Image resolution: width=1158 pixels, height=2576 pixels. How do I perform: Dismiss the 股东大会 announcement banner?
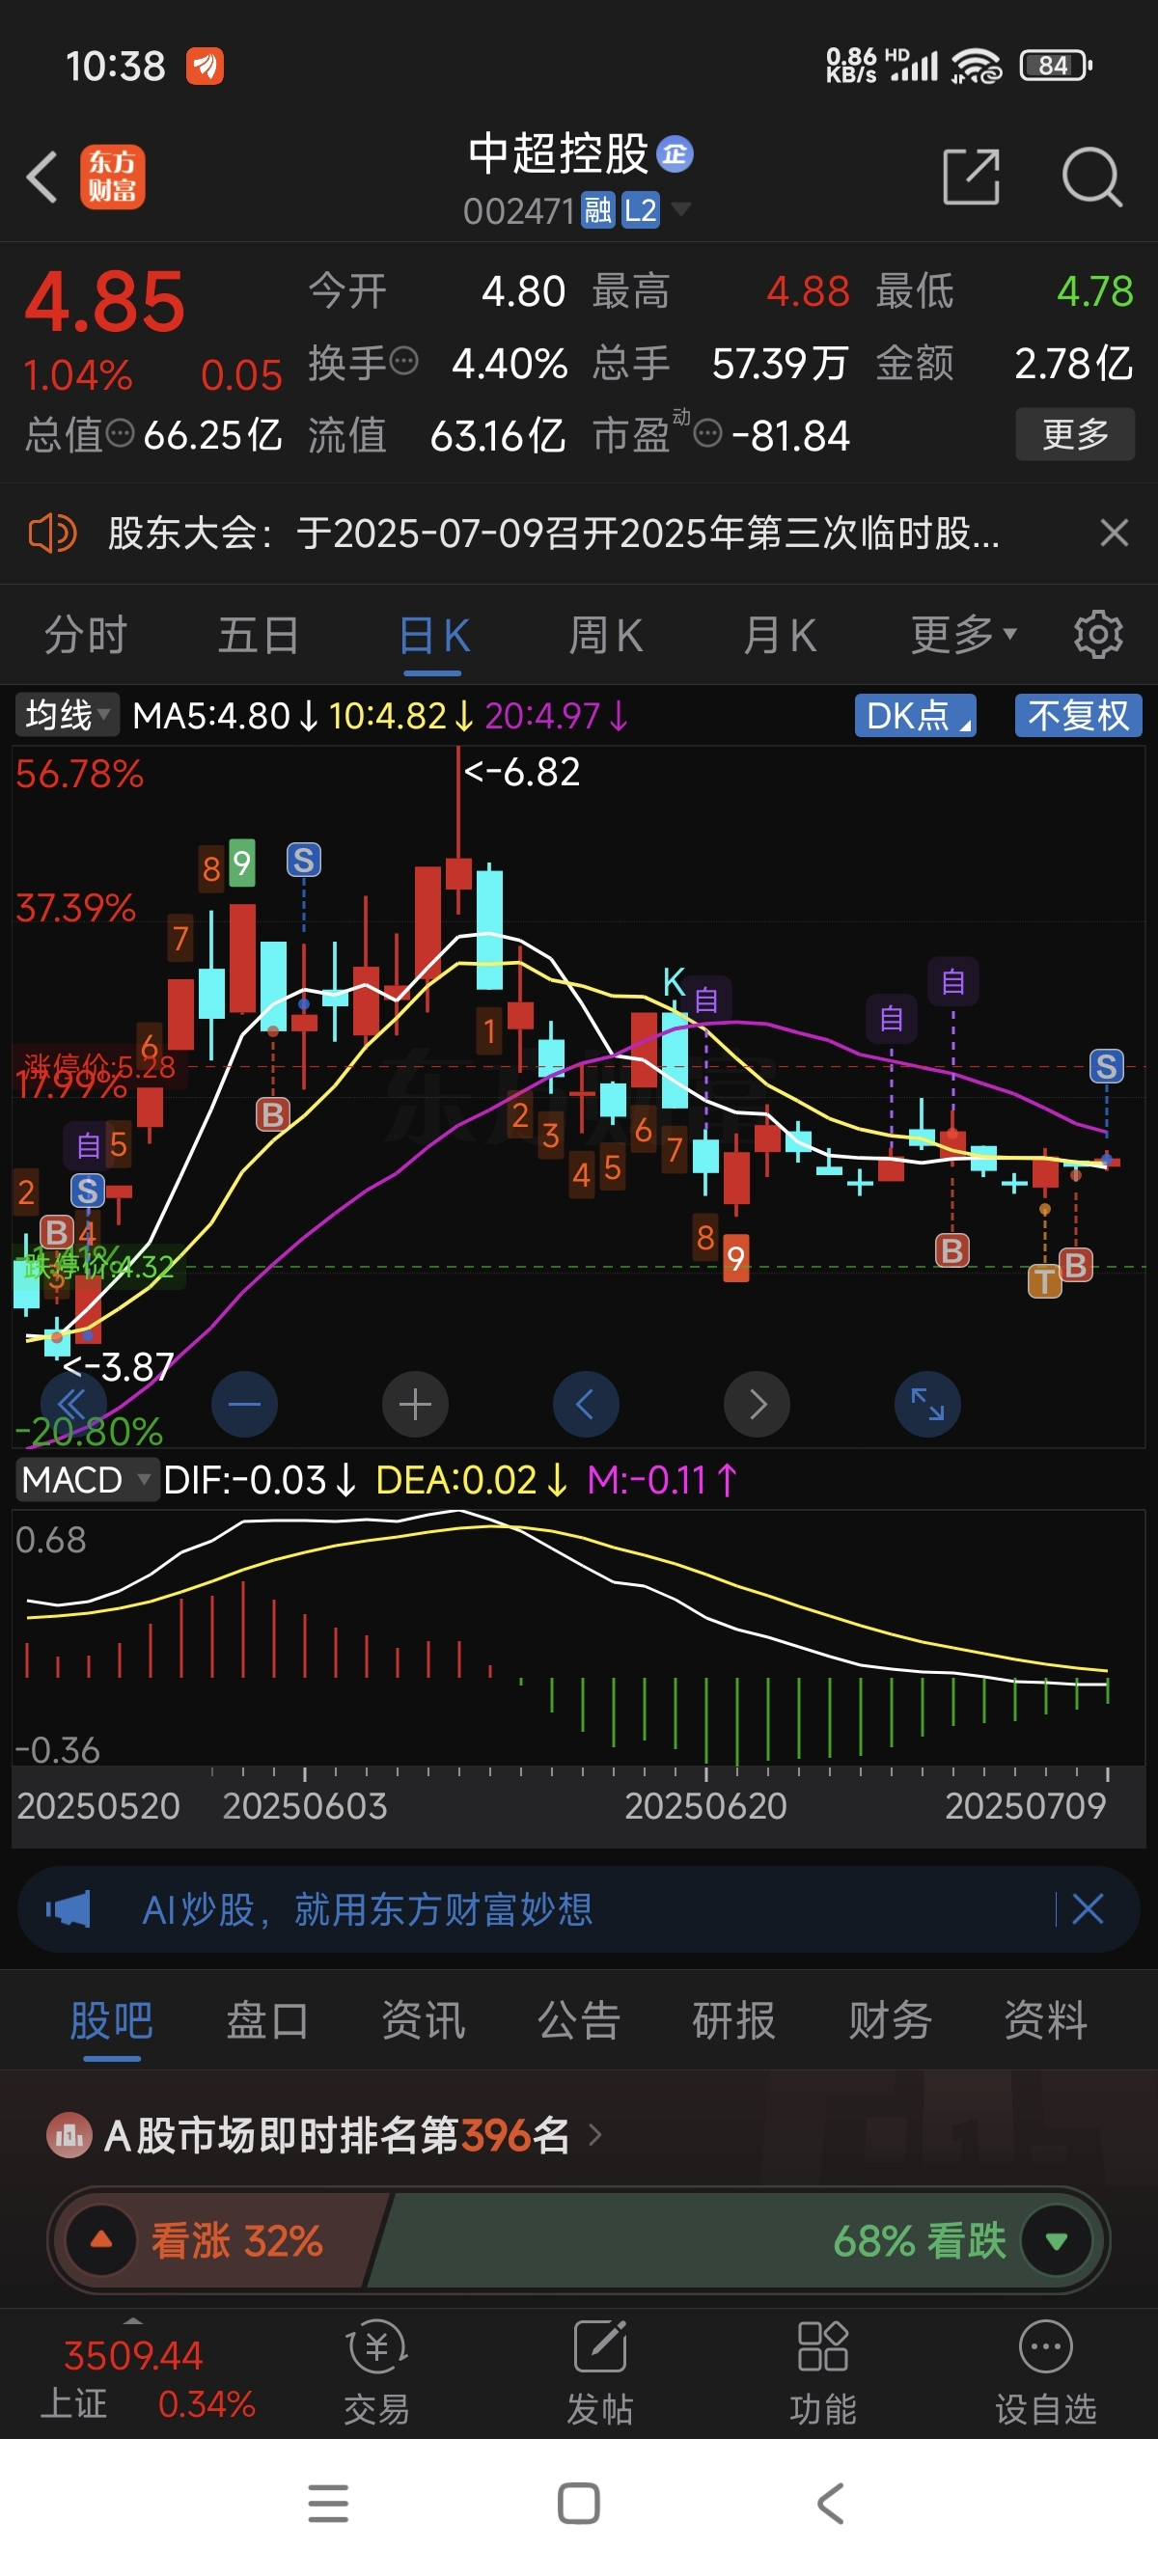pos(1114,533)
